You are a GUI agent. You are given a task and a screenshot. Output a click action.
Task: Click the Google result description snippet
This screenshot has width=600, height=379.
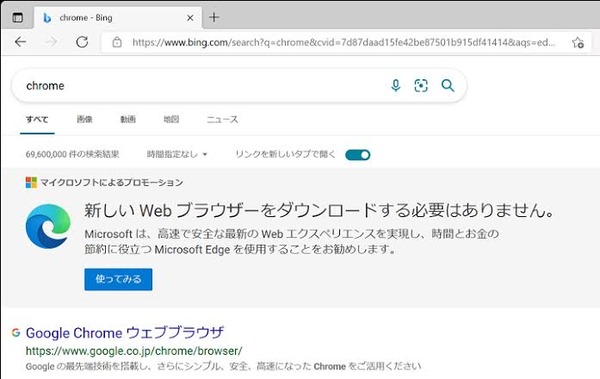click(223, 366)
